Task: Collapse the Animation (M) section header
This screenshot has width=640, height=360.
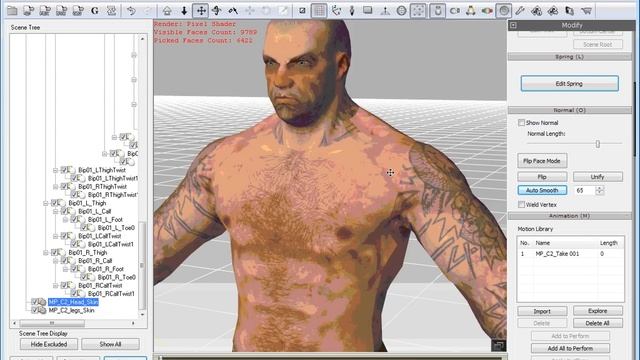Action: [x=569, y=216]
